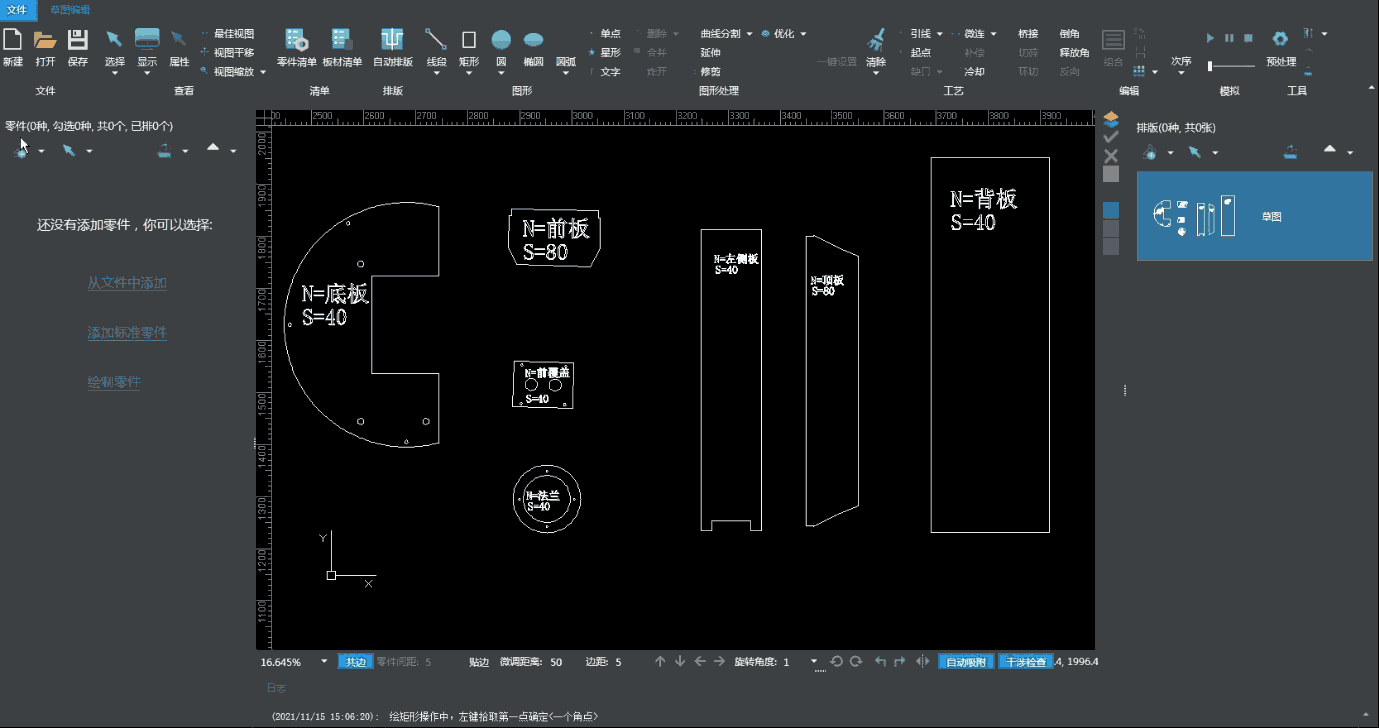Select the 圆 circle drawing tool
The image size is (1379, 728).
(501, 40)
